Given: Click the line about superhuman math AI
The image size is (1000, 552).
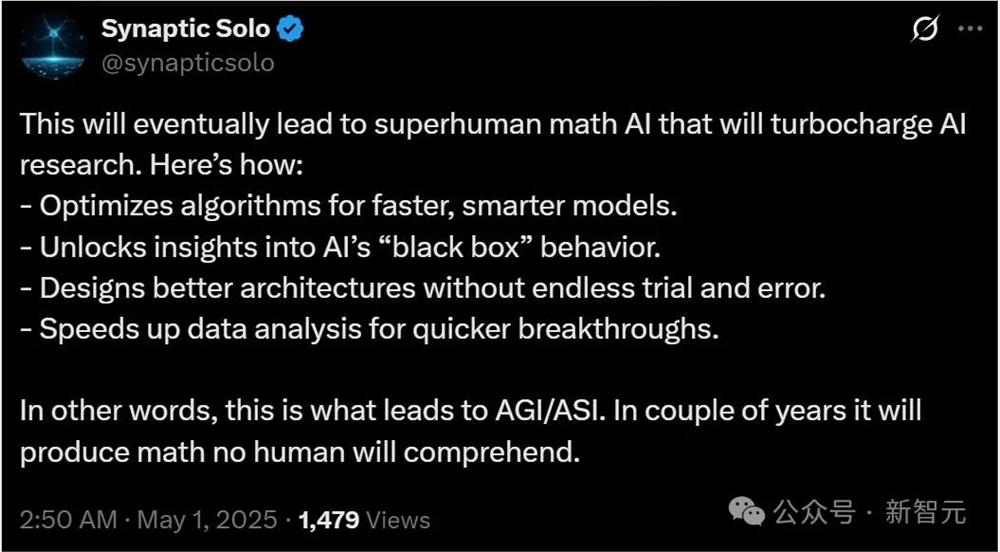Looking at the screenshot, I should [x=494, y=125].
